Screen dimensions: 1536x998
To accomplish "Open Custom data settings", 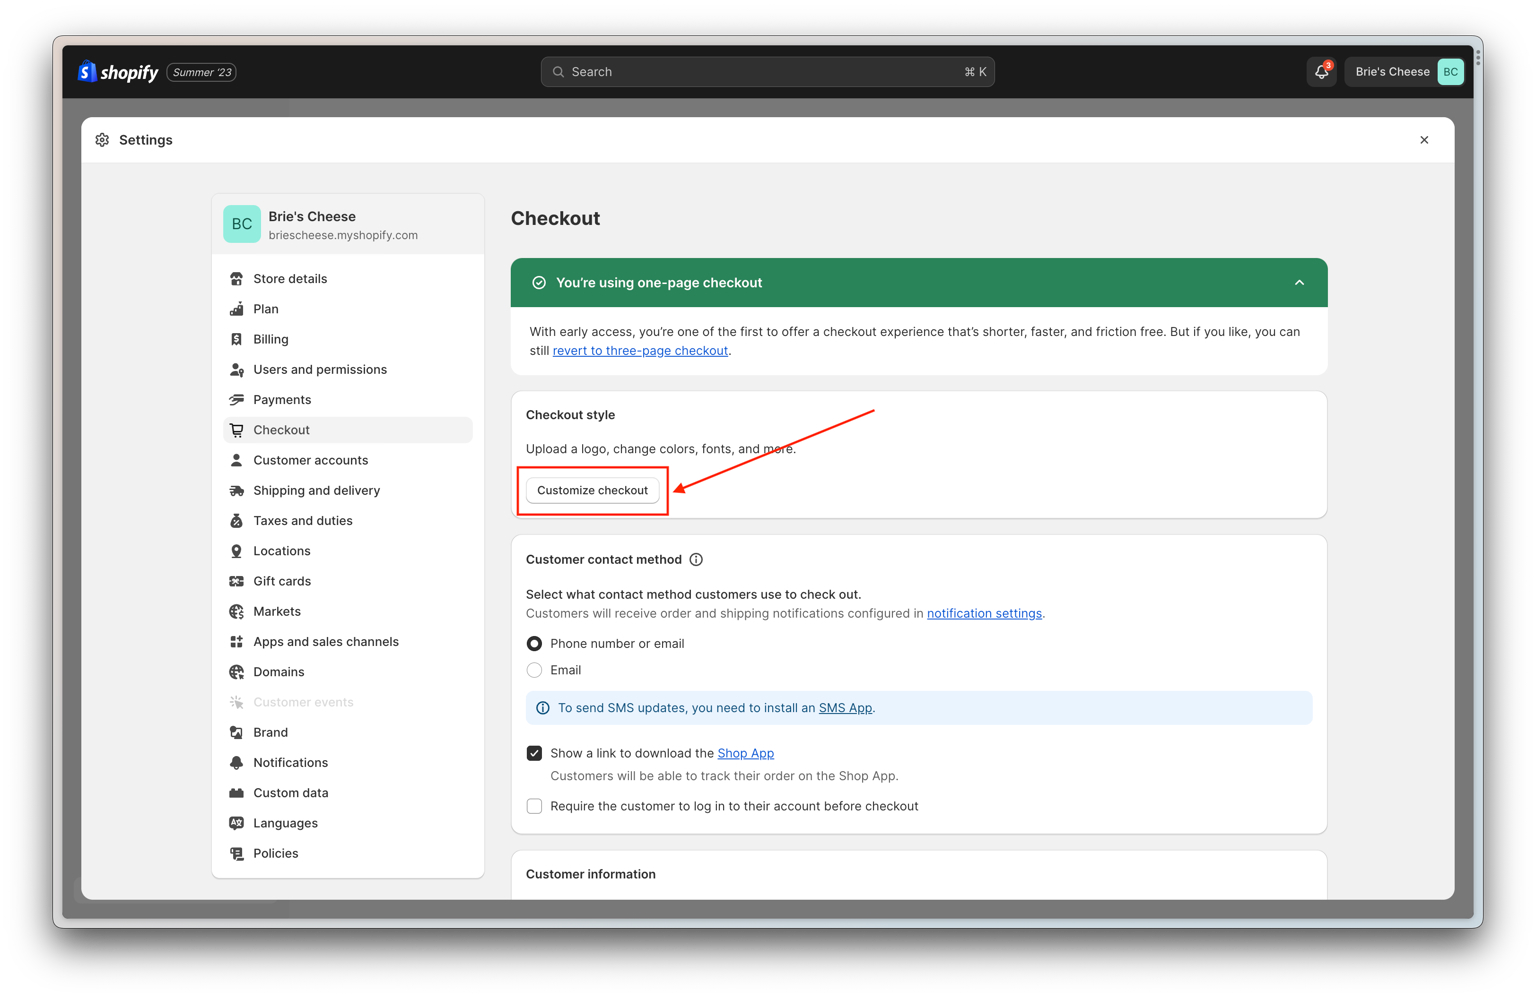I will 348,793.
